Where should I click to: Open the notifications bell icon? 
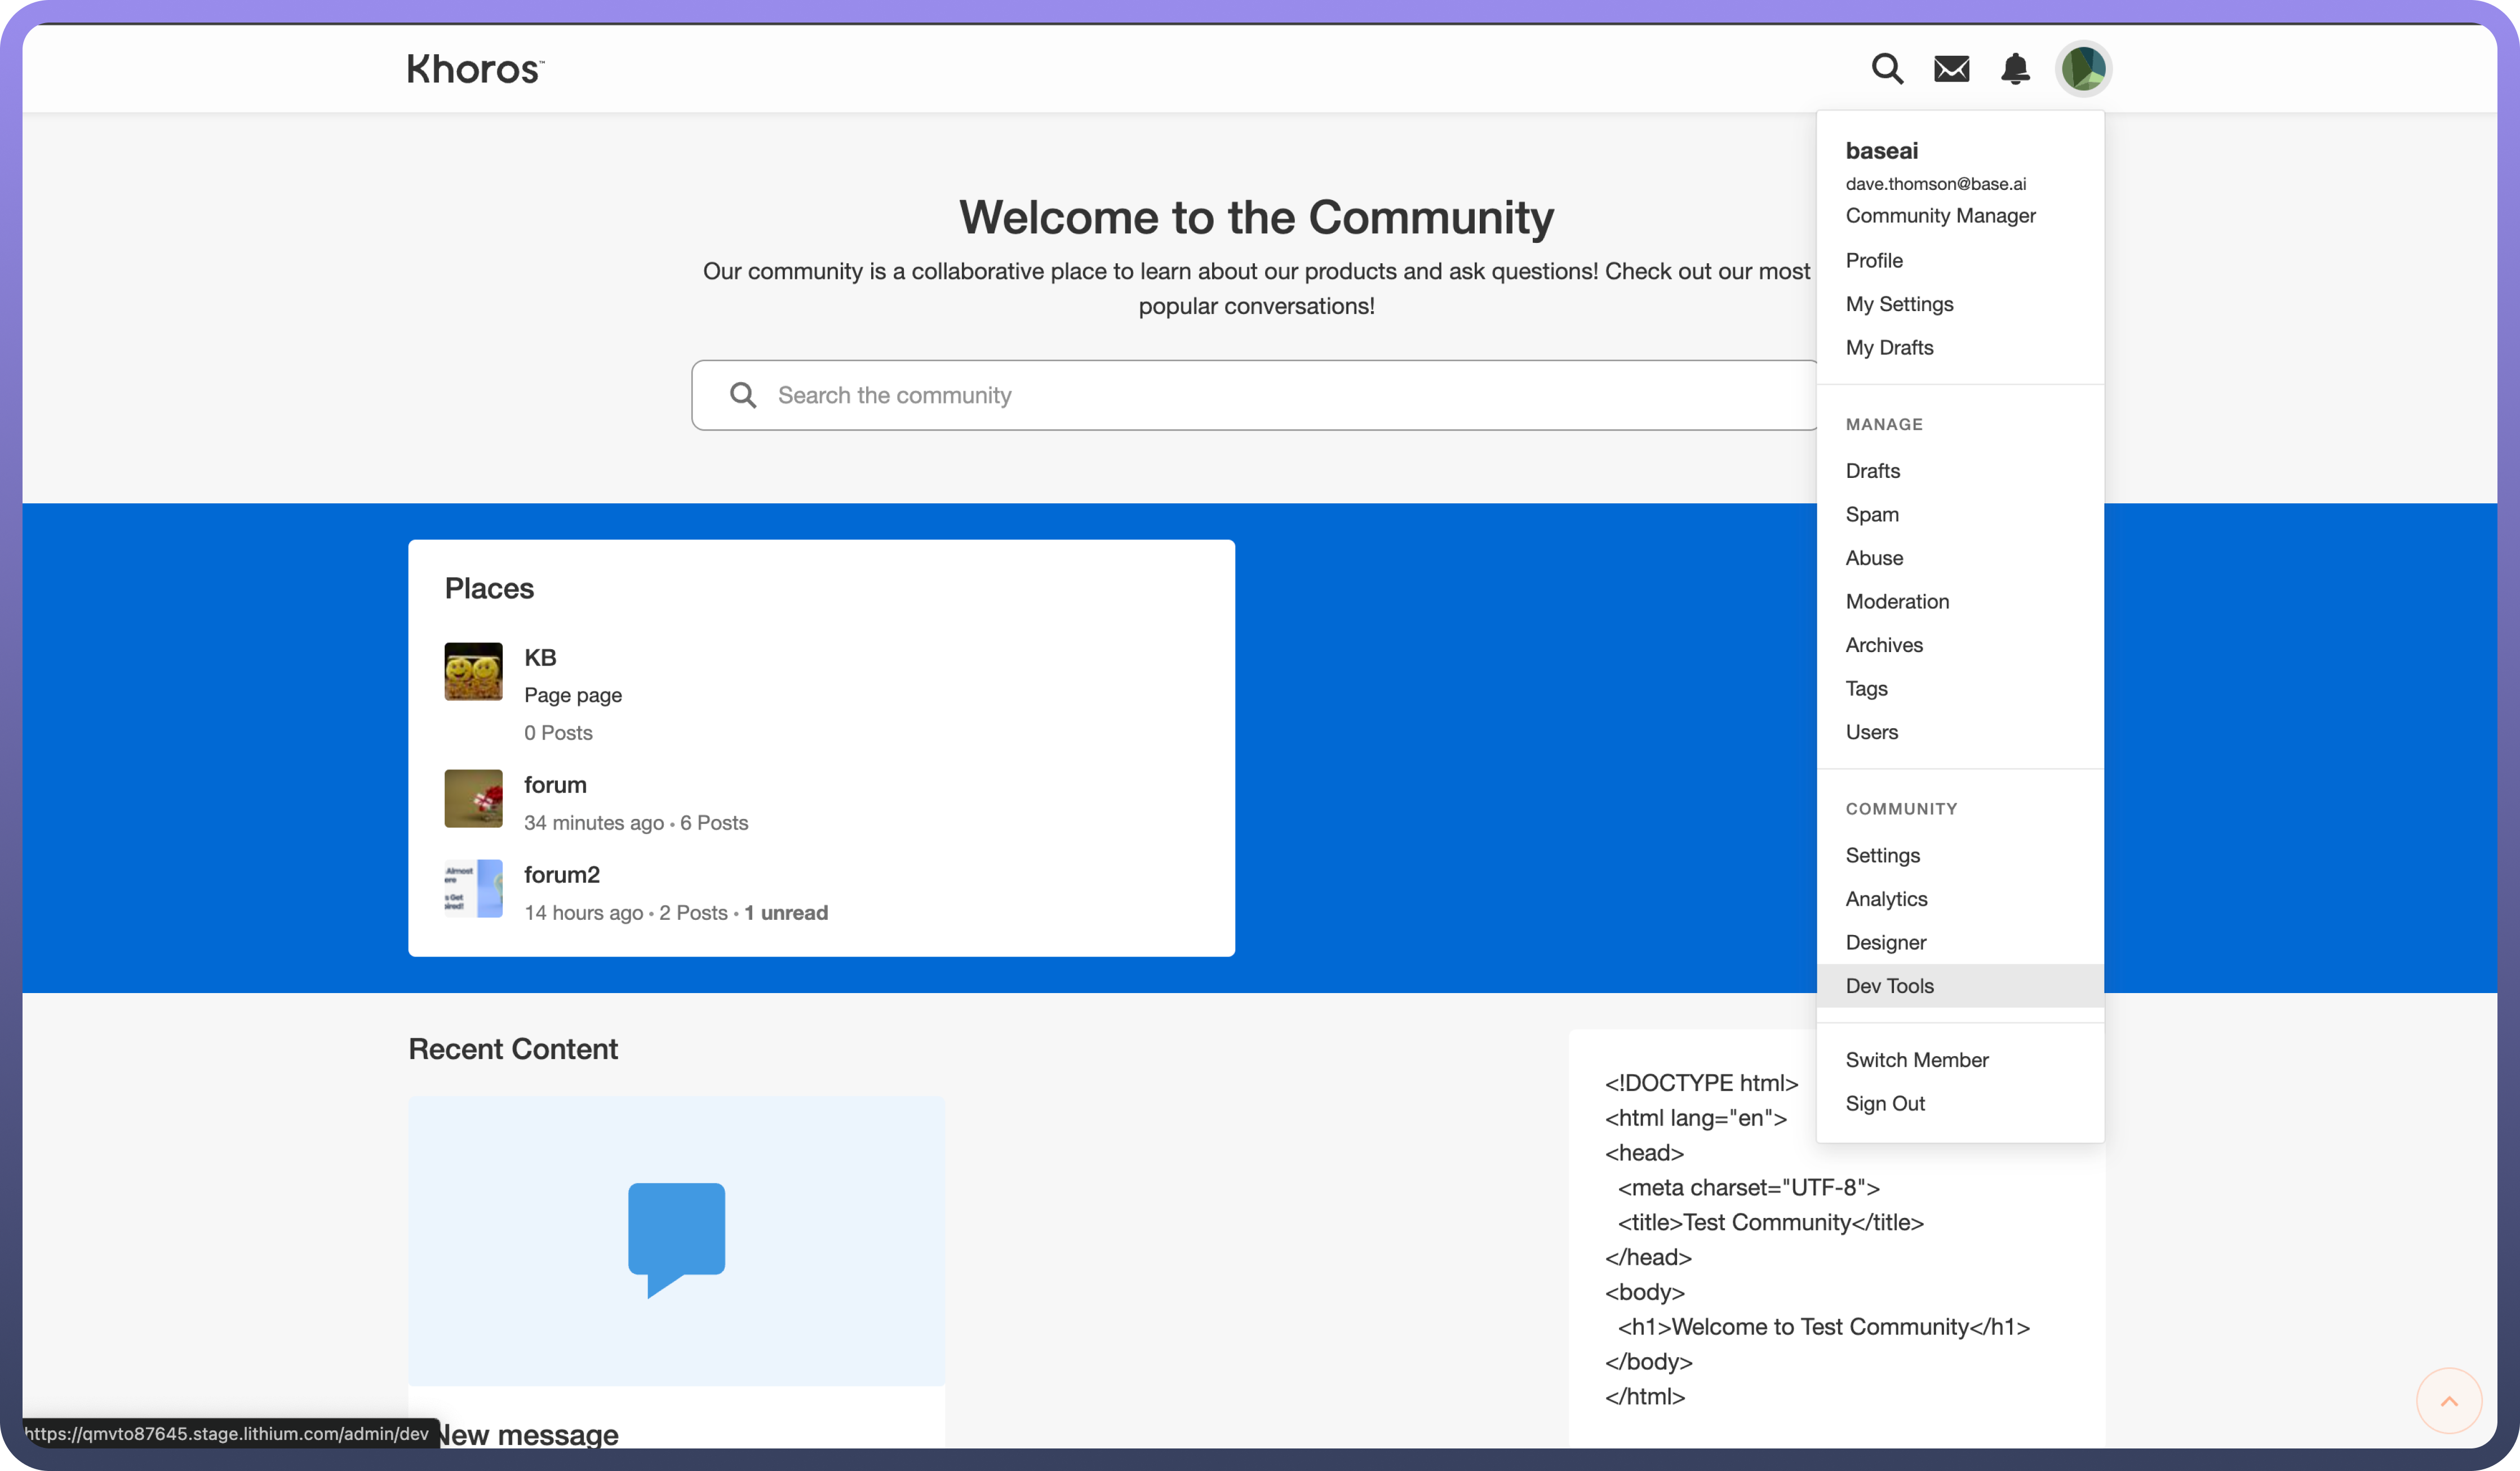click(x=2015, y=68)
